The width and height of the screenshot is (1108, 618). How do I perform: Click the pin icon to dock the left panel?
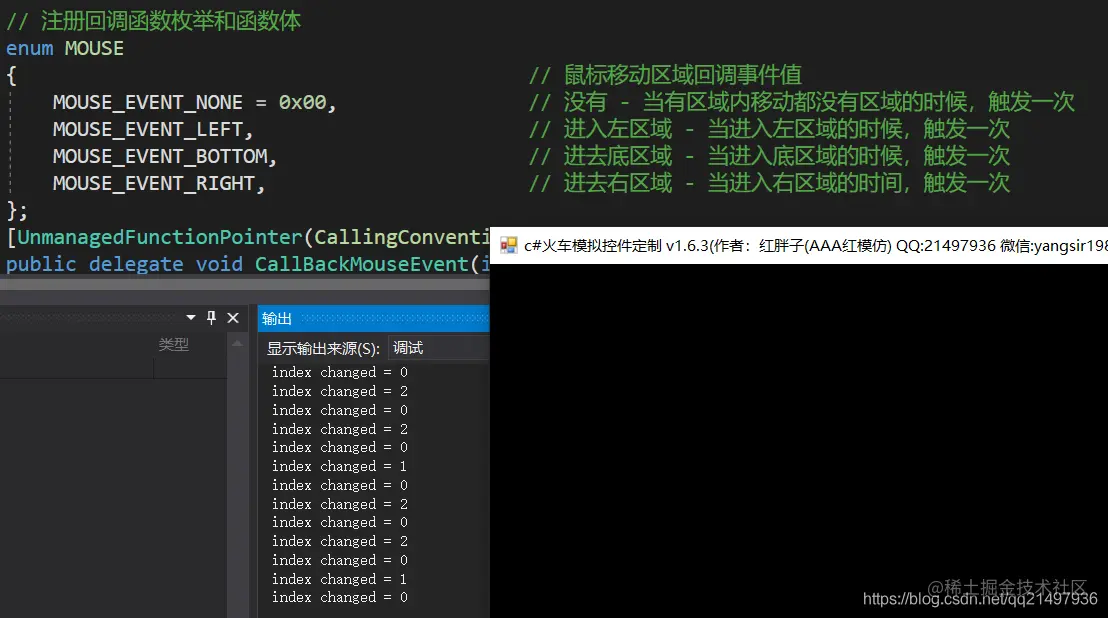pos(211,317)
